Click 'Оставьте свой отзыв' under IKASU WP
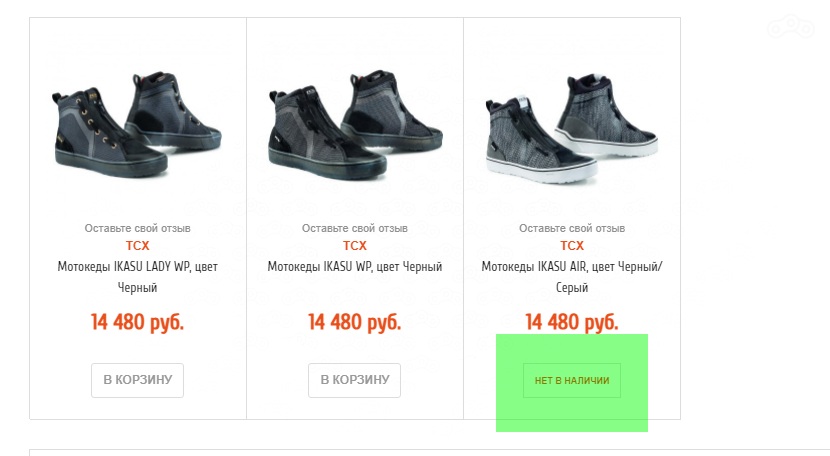The image size is (830, 456). tap(354, 228)
